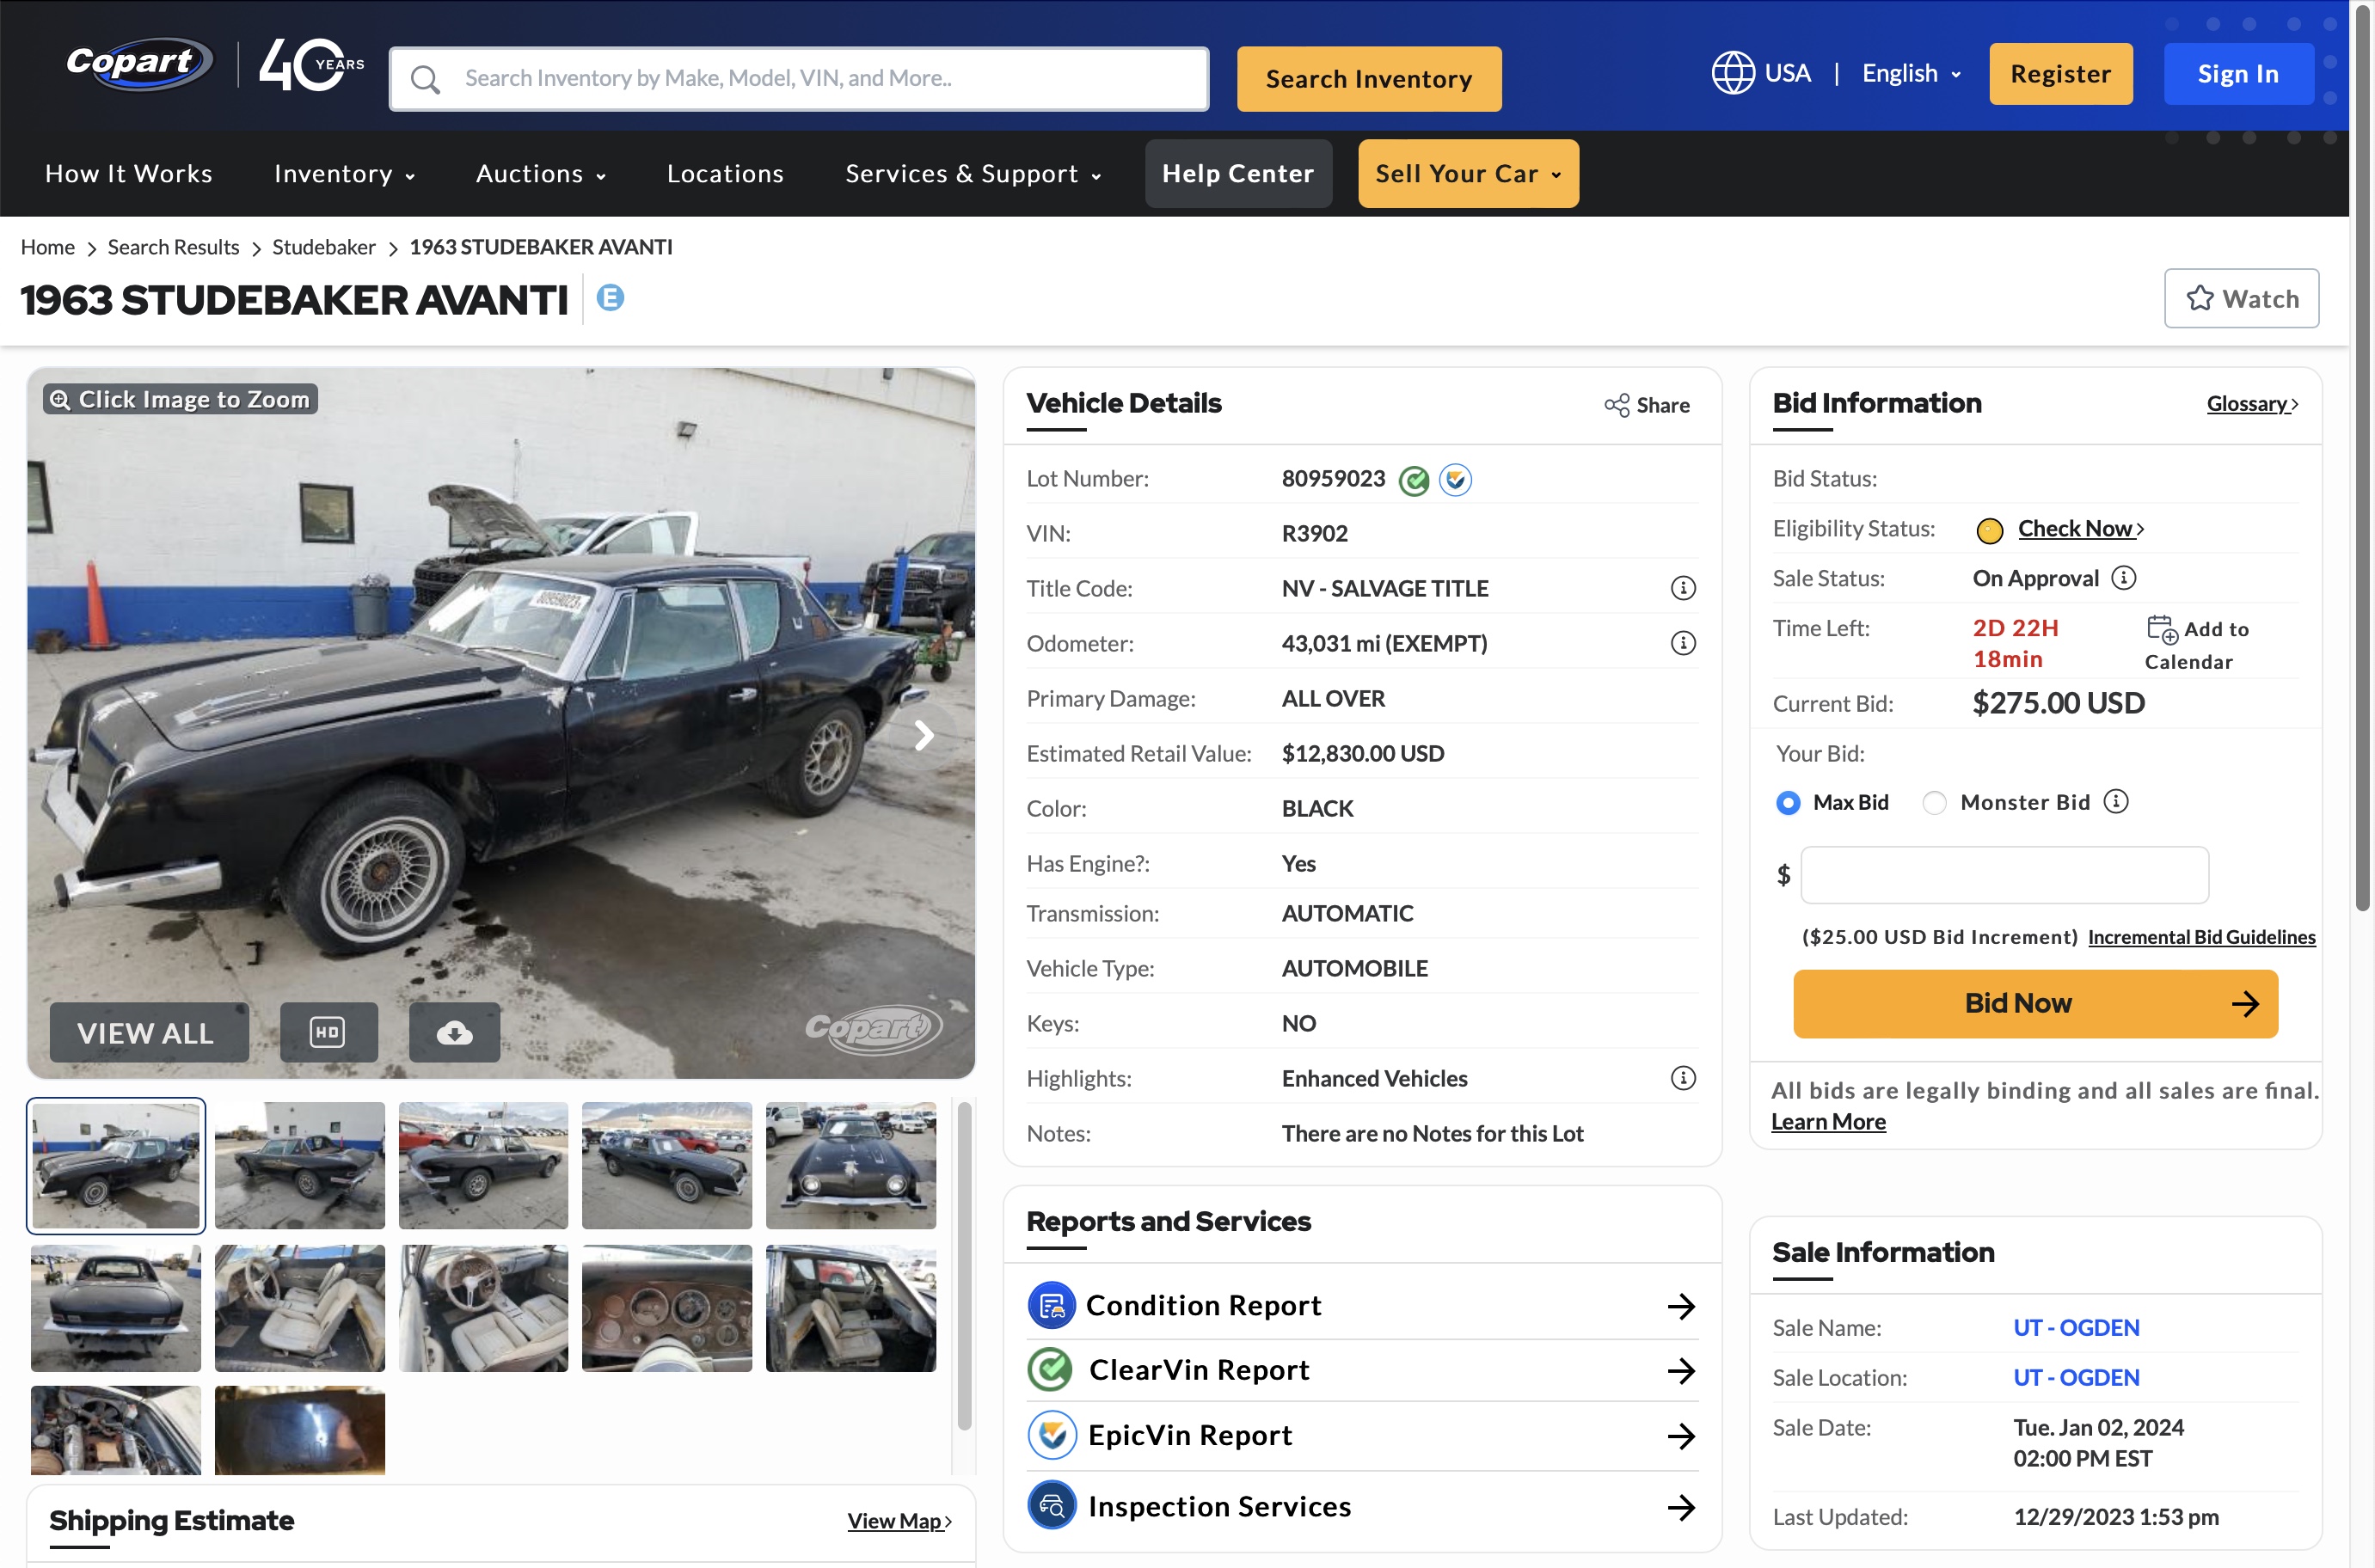Expand the Sell Your Car dropdown
This screenshot has height=1568, width=2375.
point(1468,173)
